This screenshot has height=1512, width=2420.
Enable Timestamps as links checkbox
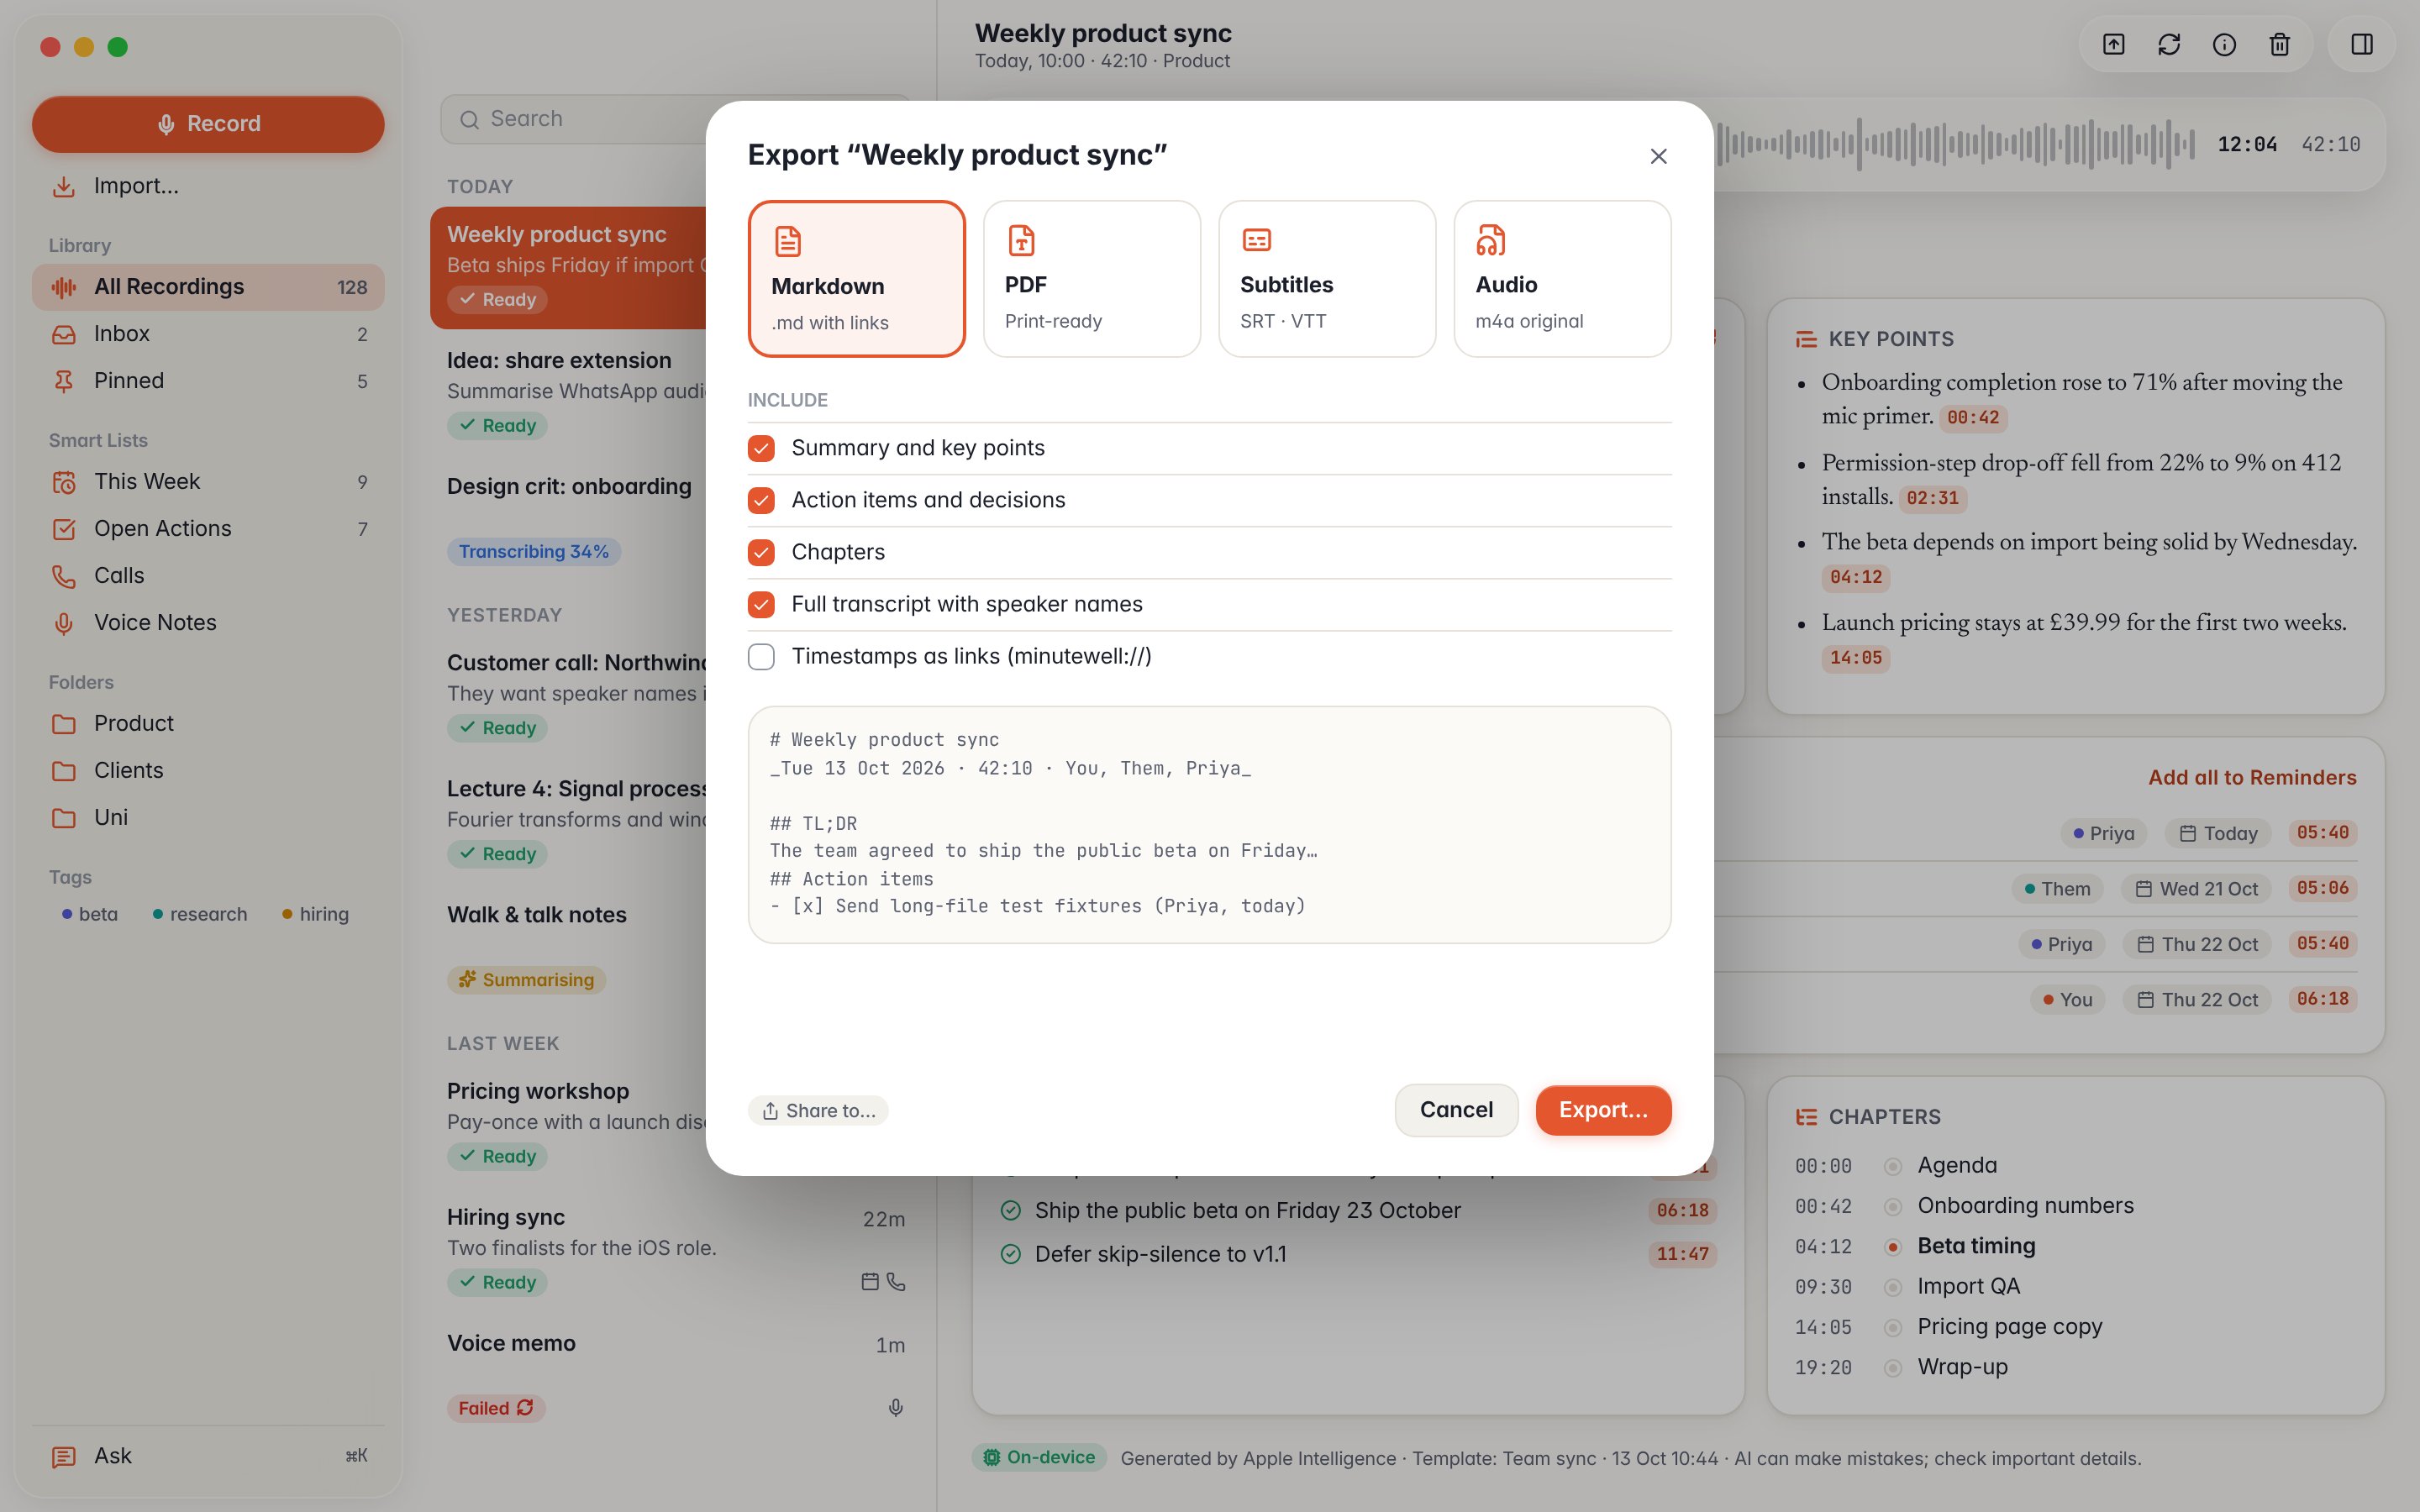point(761,657)
